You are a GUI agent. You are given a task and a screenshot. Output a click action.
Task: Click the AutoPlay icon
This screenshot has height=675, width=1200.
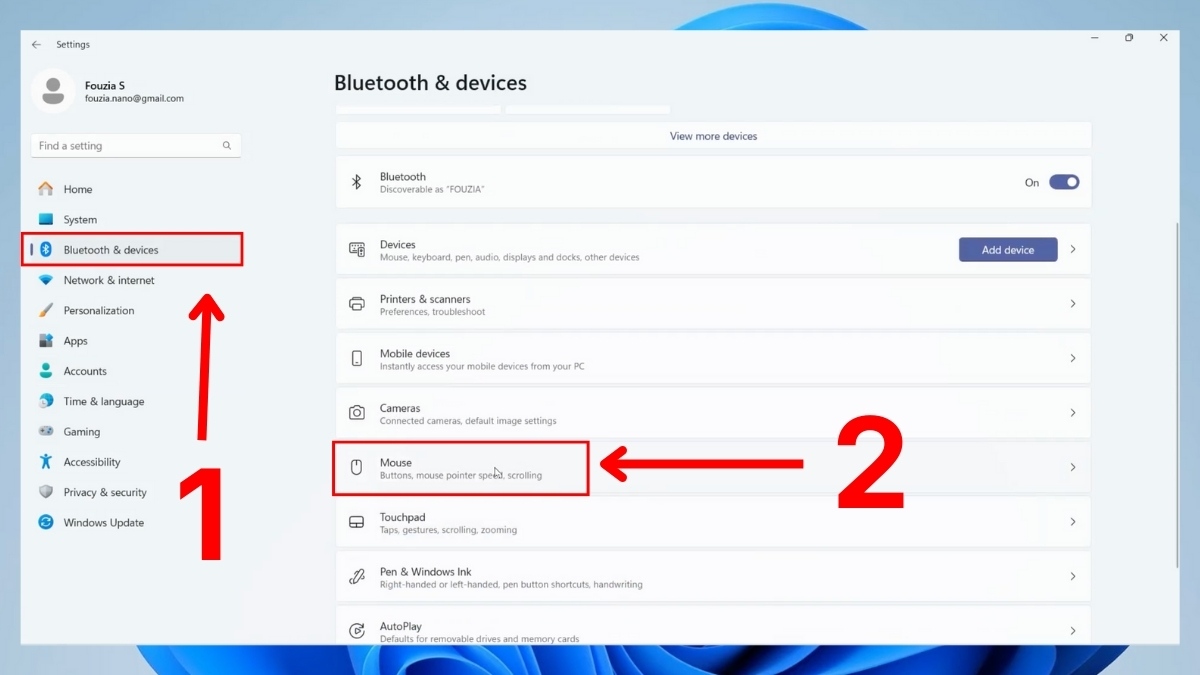tap(357, 631)
